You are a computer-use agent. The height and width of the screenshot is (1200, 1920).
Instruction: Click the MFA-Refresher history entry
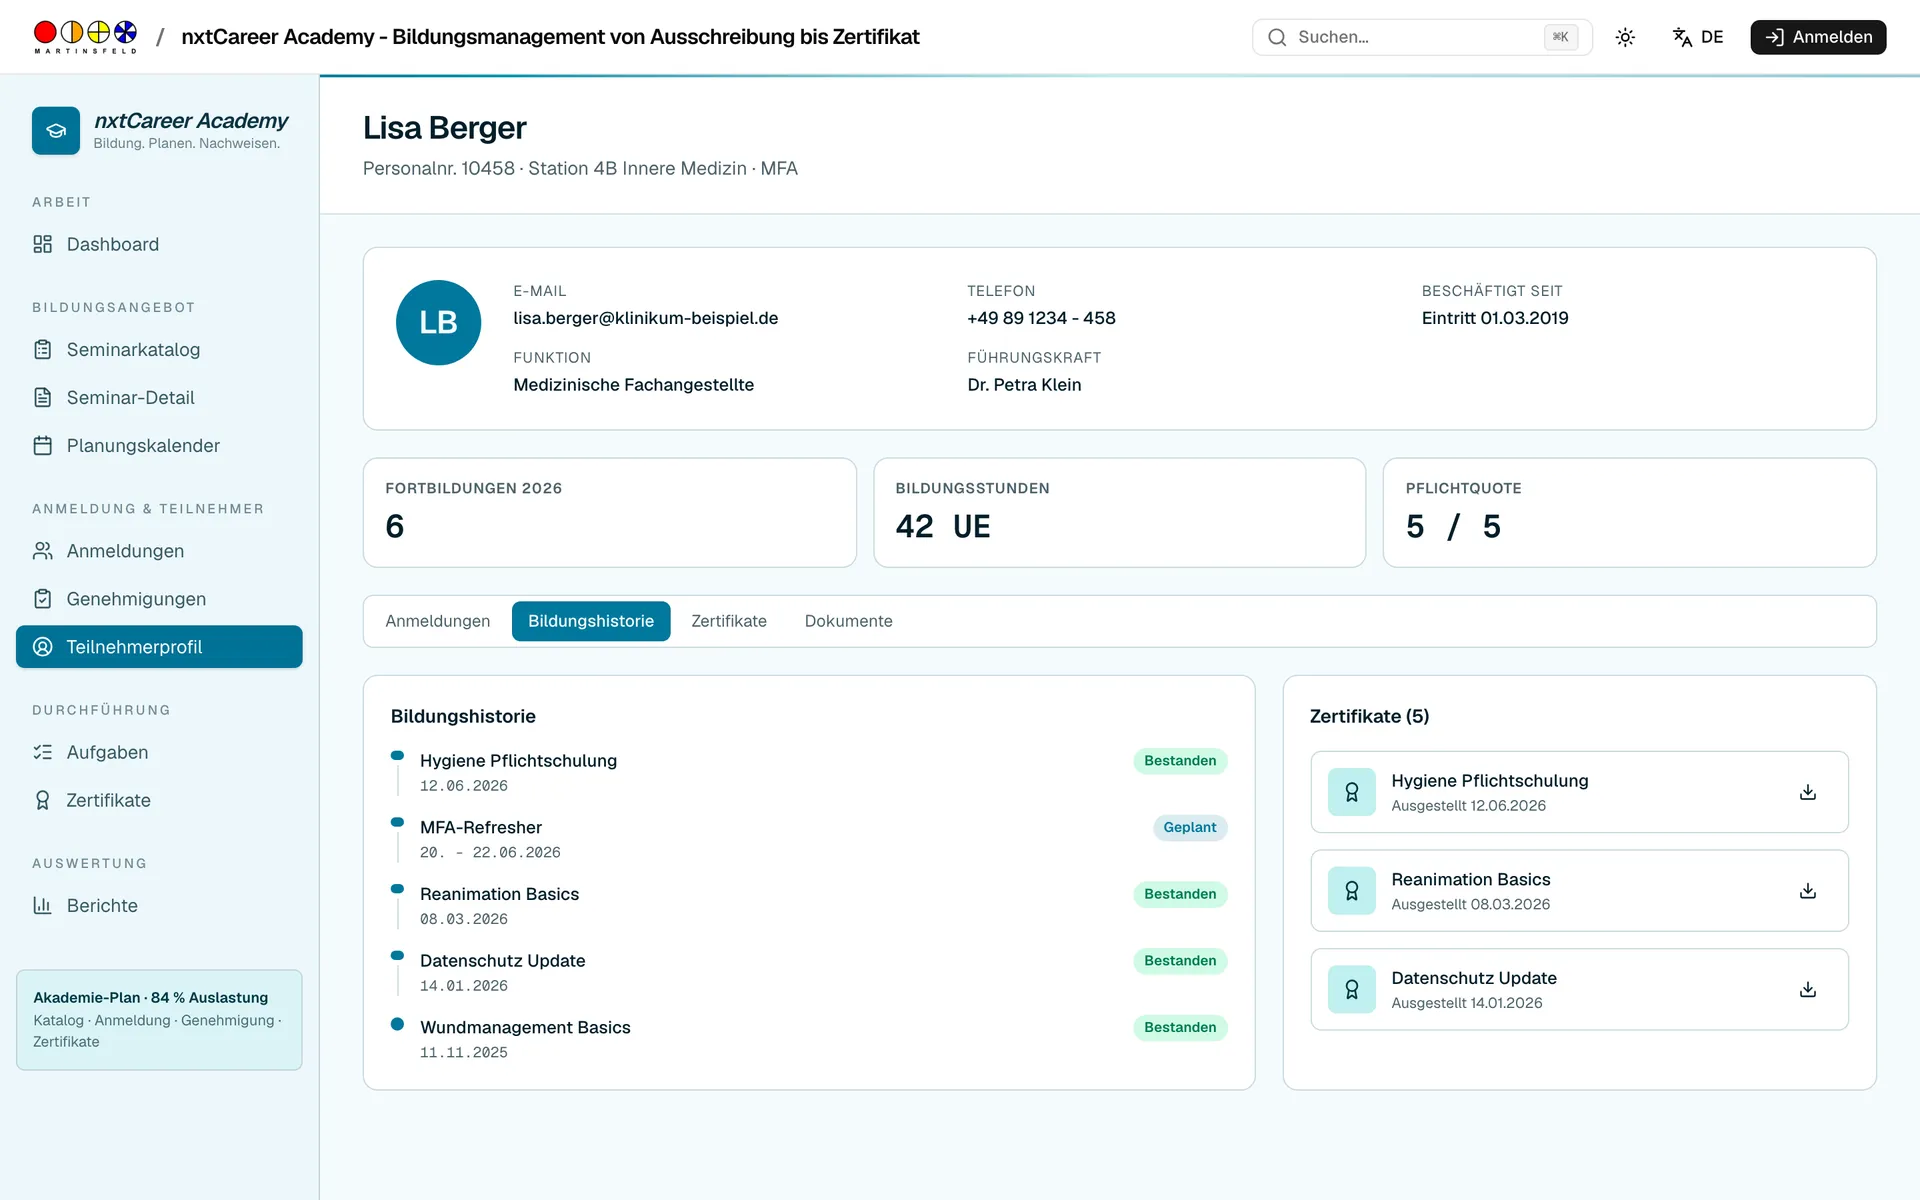(808, 839)
